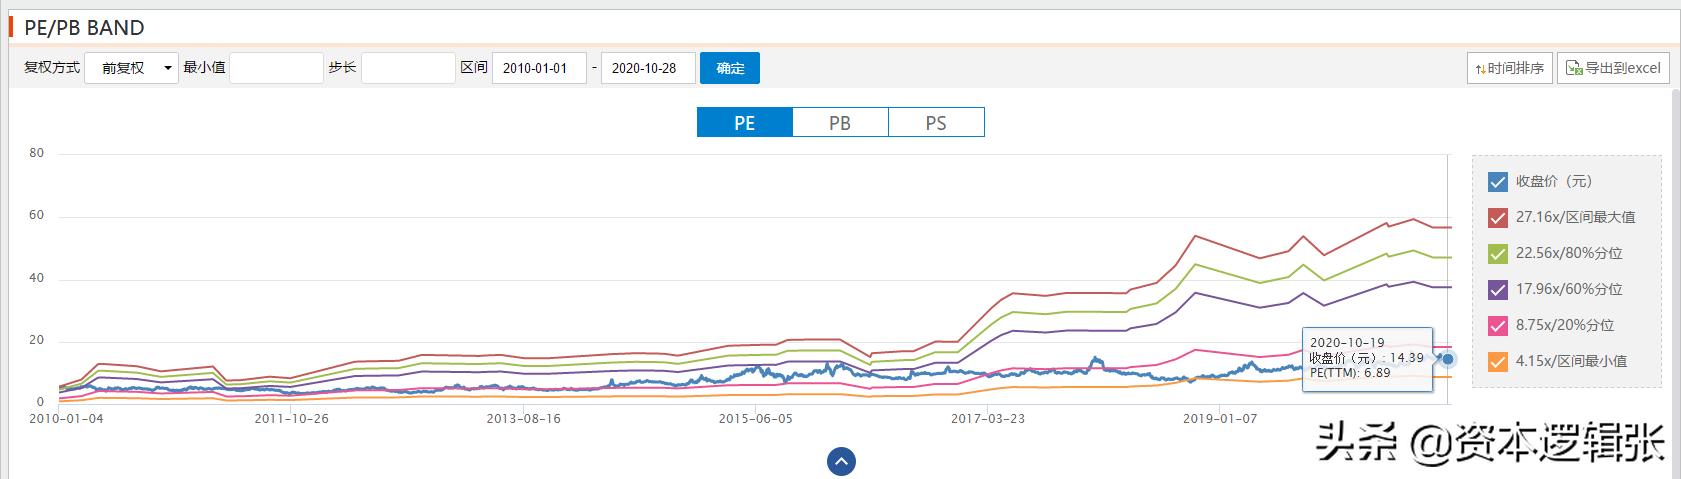Hide the 4.15x/区间最小值 band line
The height and width of the screenshot is (479, 1681).
point(1497,362)
